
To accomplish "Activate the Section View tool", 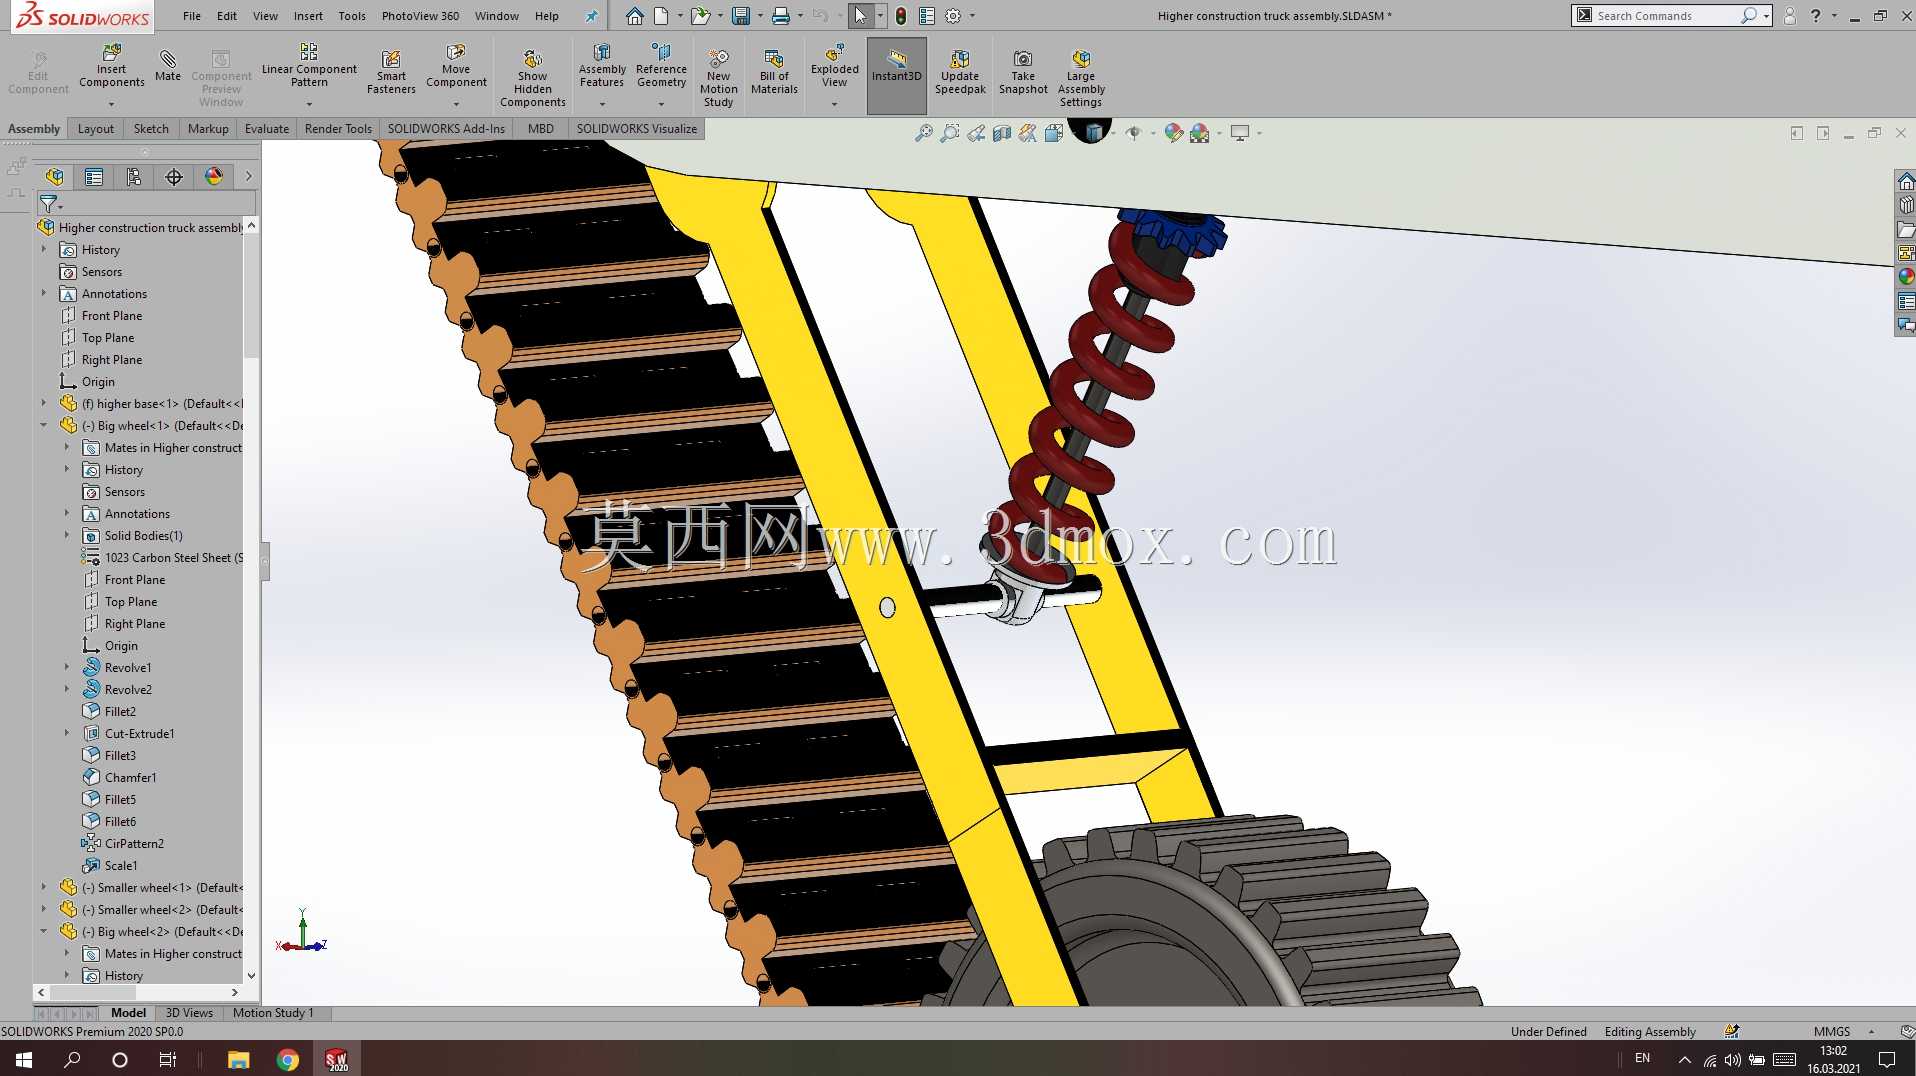I will tap(1002, 133).
